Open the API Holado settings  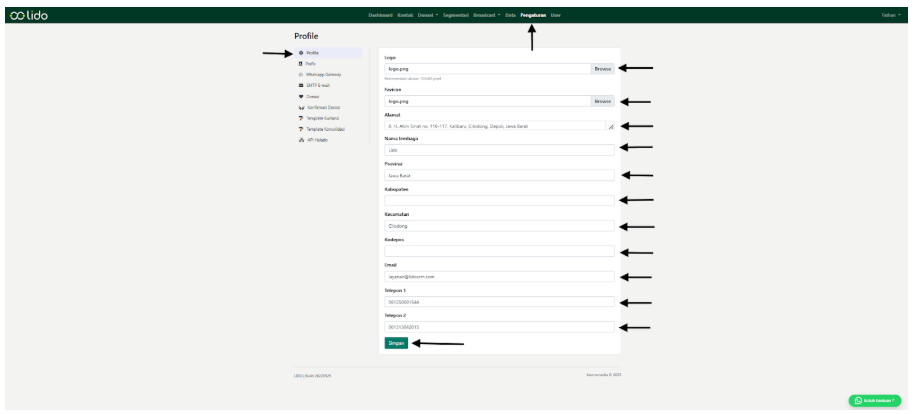click(x=316, y=140)
